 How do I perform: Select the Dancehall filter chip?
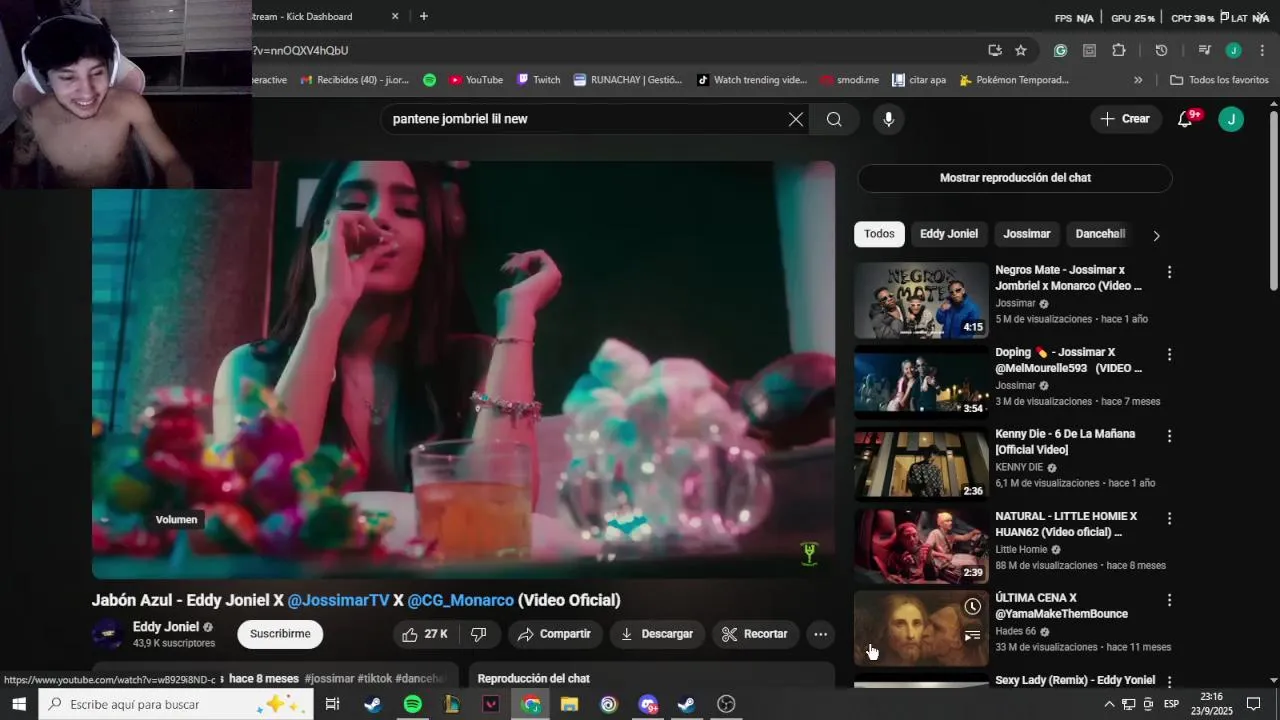(x=1100, y=234)
